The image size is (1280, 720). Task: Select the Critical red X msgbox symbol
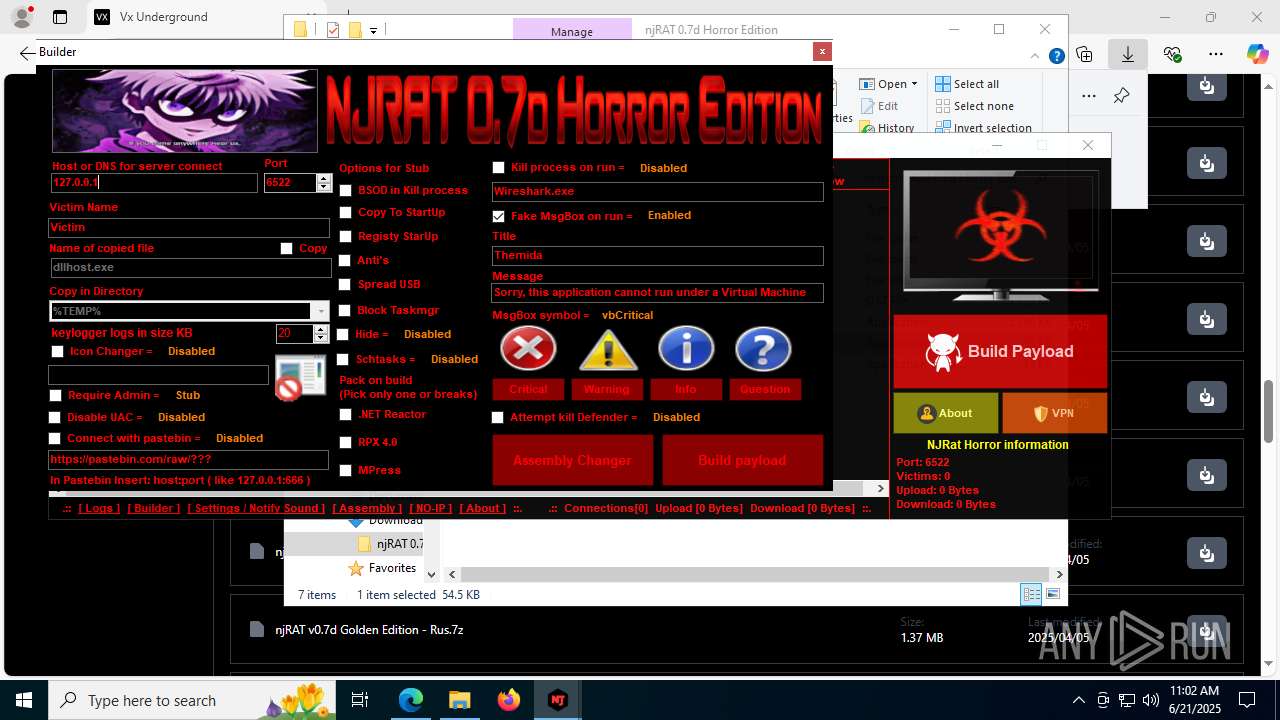528,349
